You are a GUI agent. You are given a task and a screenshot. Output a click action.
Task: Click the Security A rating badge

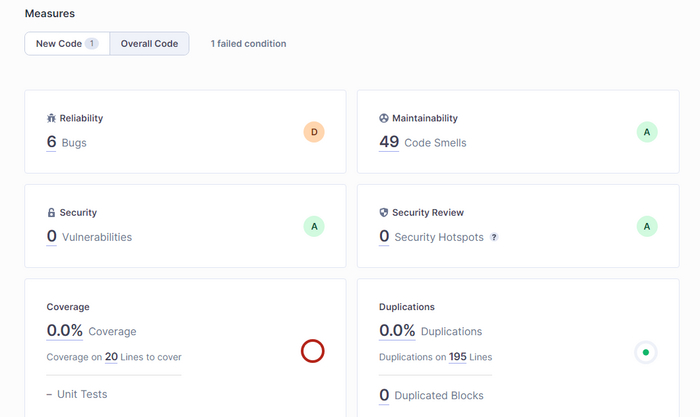click(314, 226)
